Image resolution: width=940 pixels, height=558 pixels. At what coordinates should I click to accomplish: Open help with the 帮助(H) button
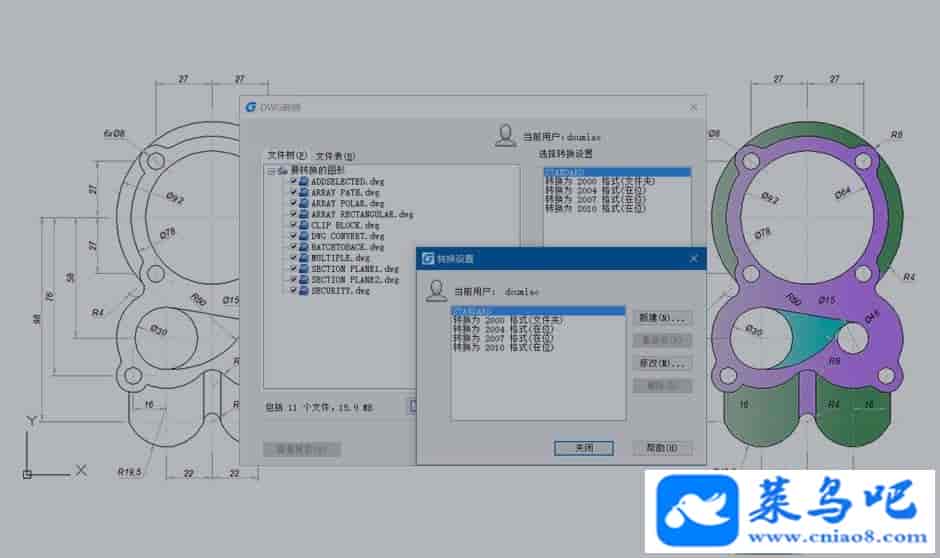pos(662,448)
